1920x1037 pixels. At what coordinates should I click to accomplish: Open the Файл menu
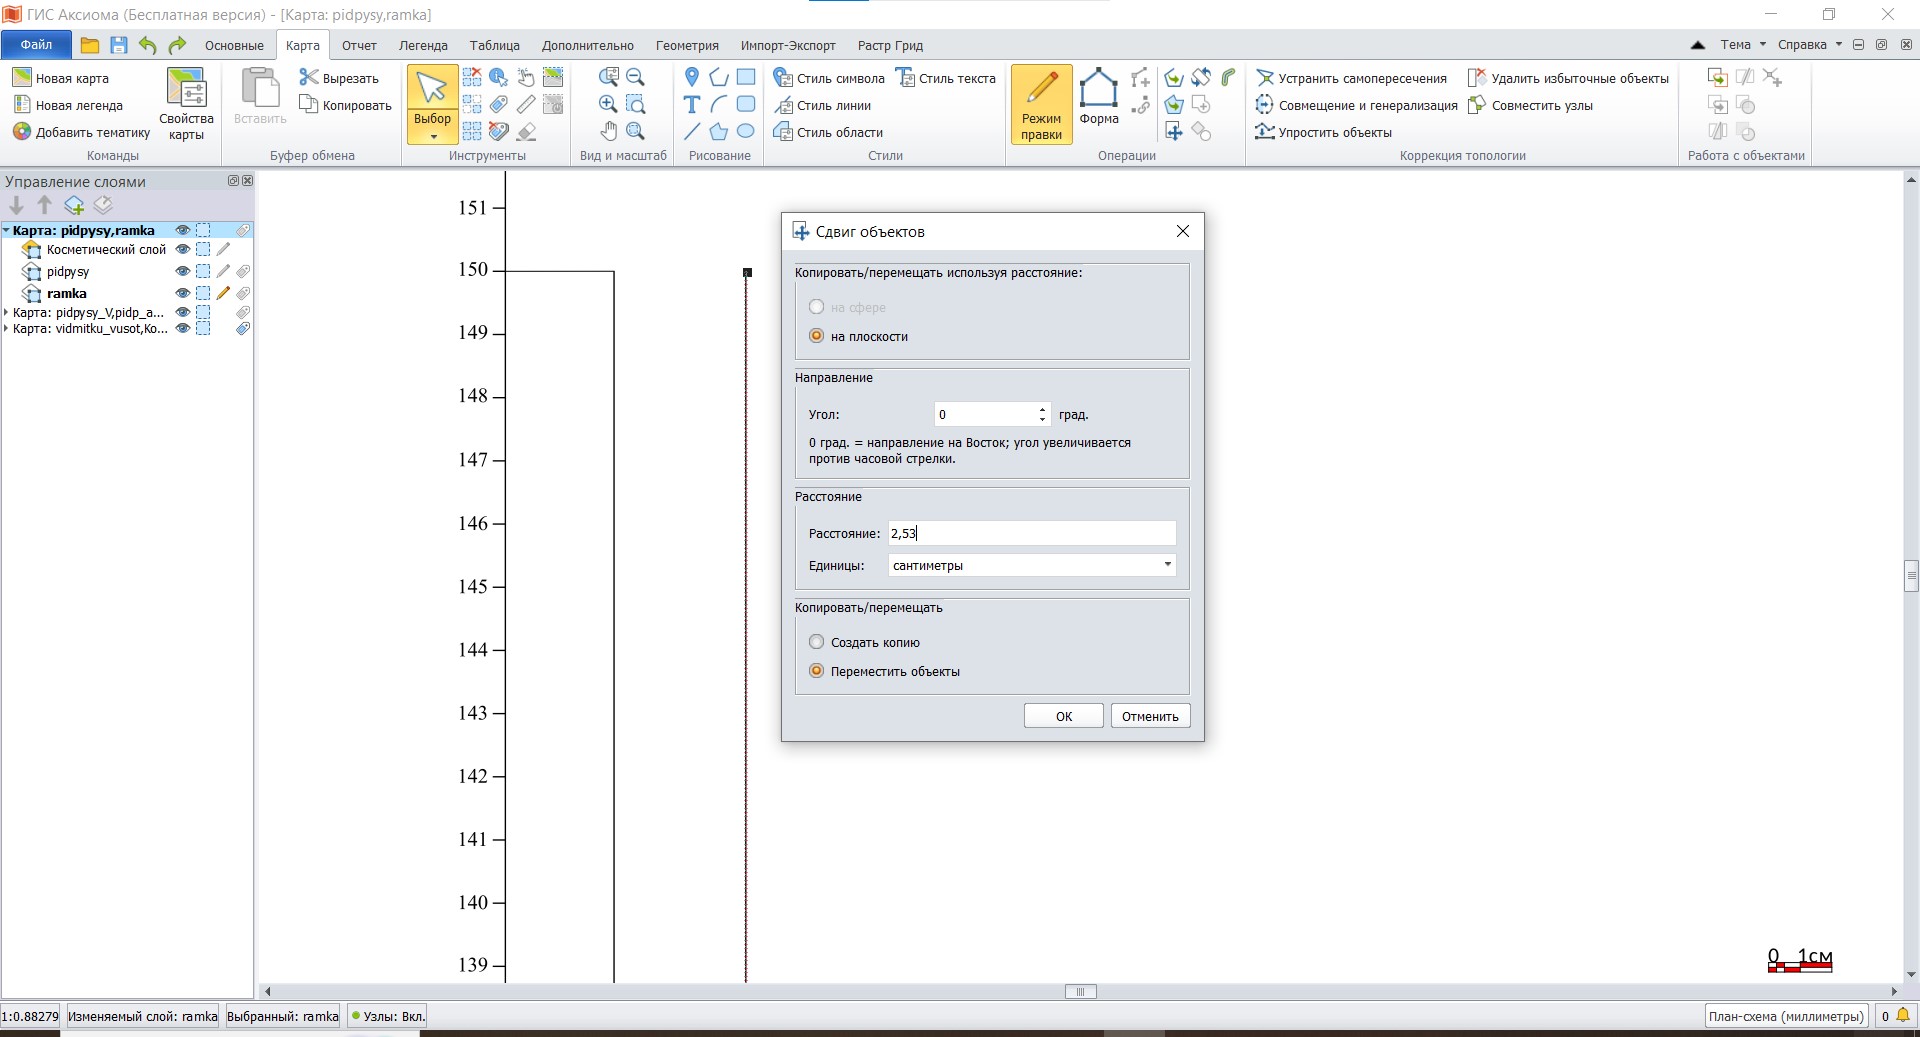36,45
